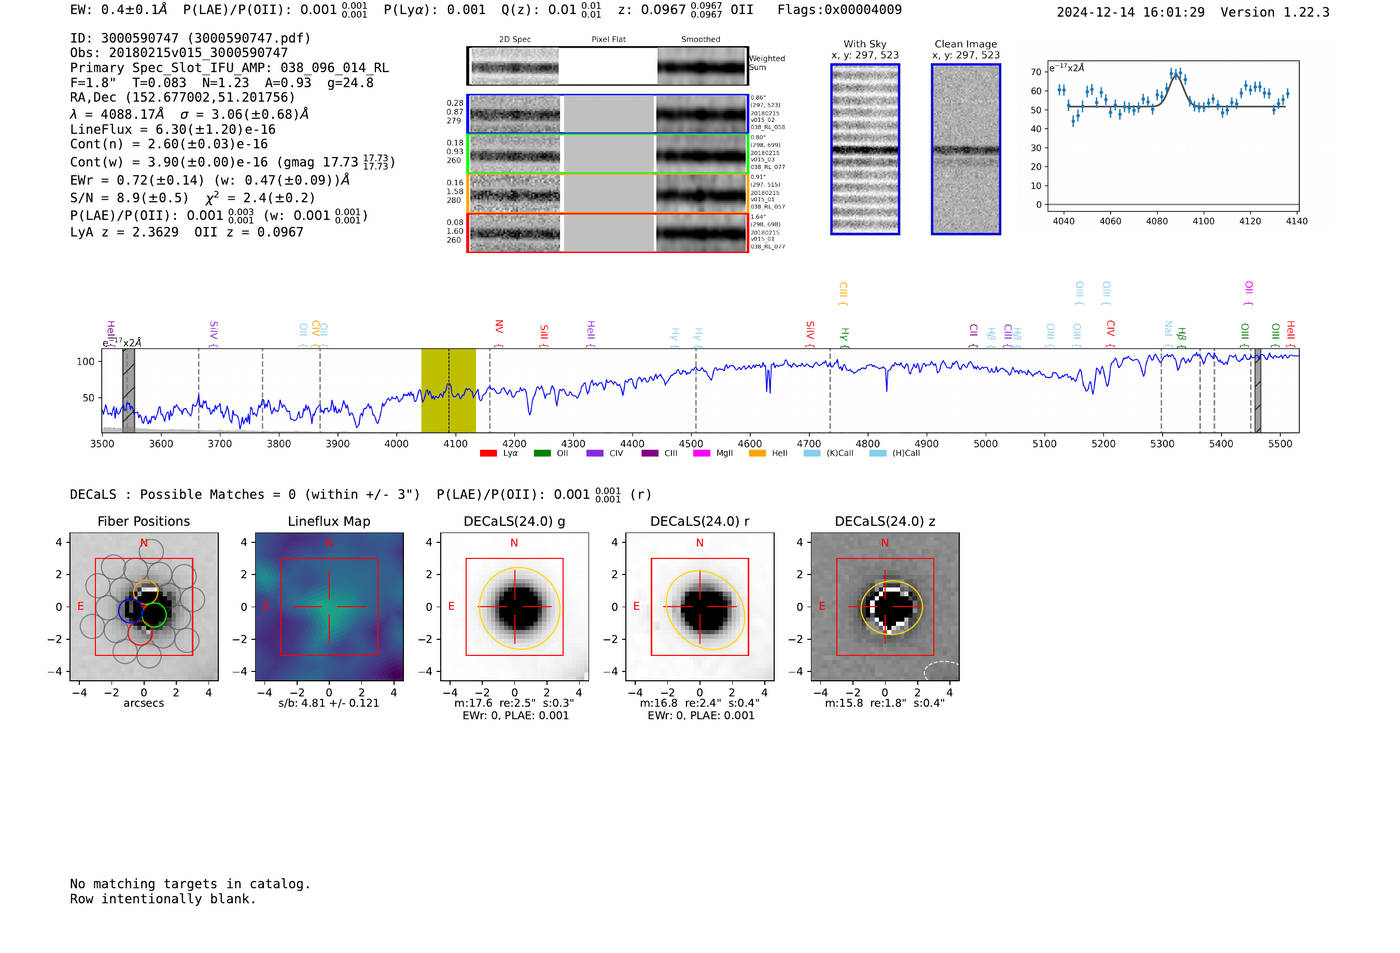The height and width of the screenshot is (953, 1400).
Task: Click the Primary Spec_Slot_IFU_AMP text
Action: 230,68
